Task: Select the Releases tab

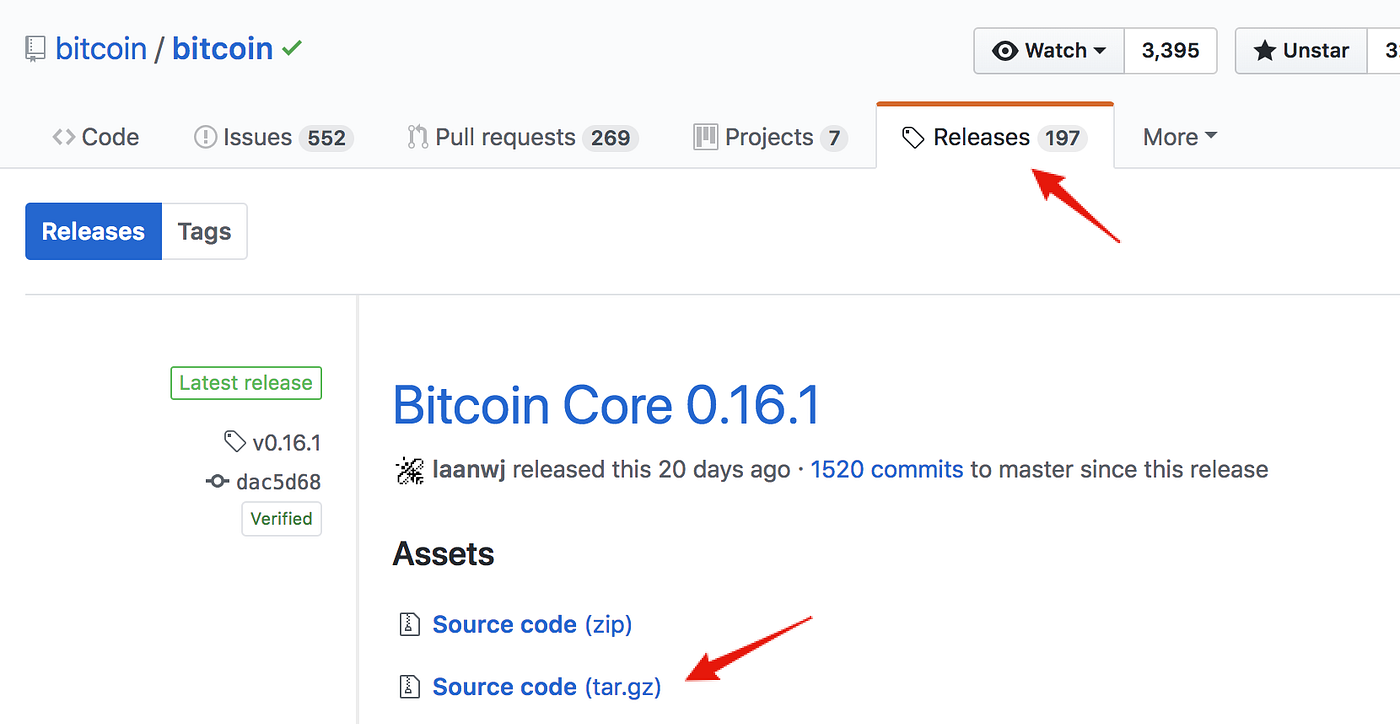Action: (995, 137)
